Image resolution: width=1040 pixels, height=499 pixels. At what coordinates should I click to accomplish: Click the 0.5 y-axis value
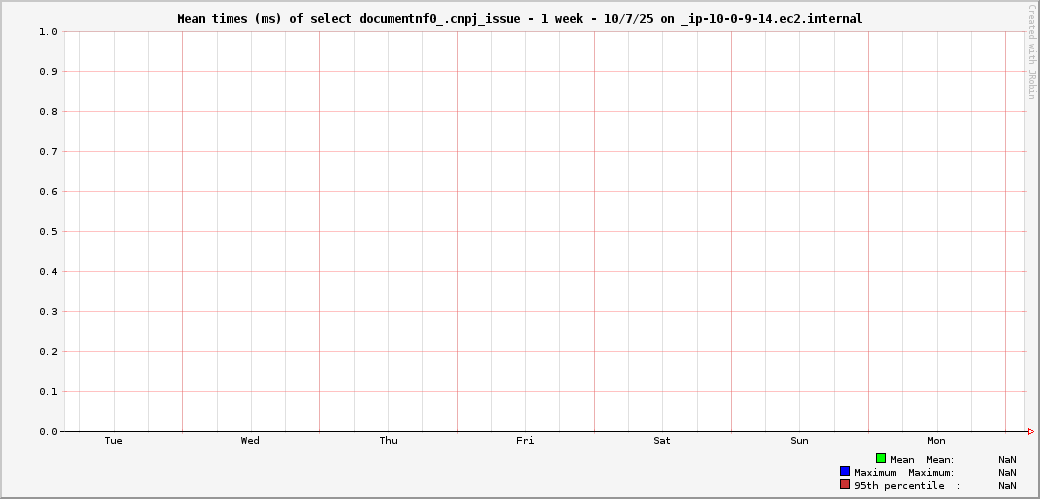pos(48,232)
